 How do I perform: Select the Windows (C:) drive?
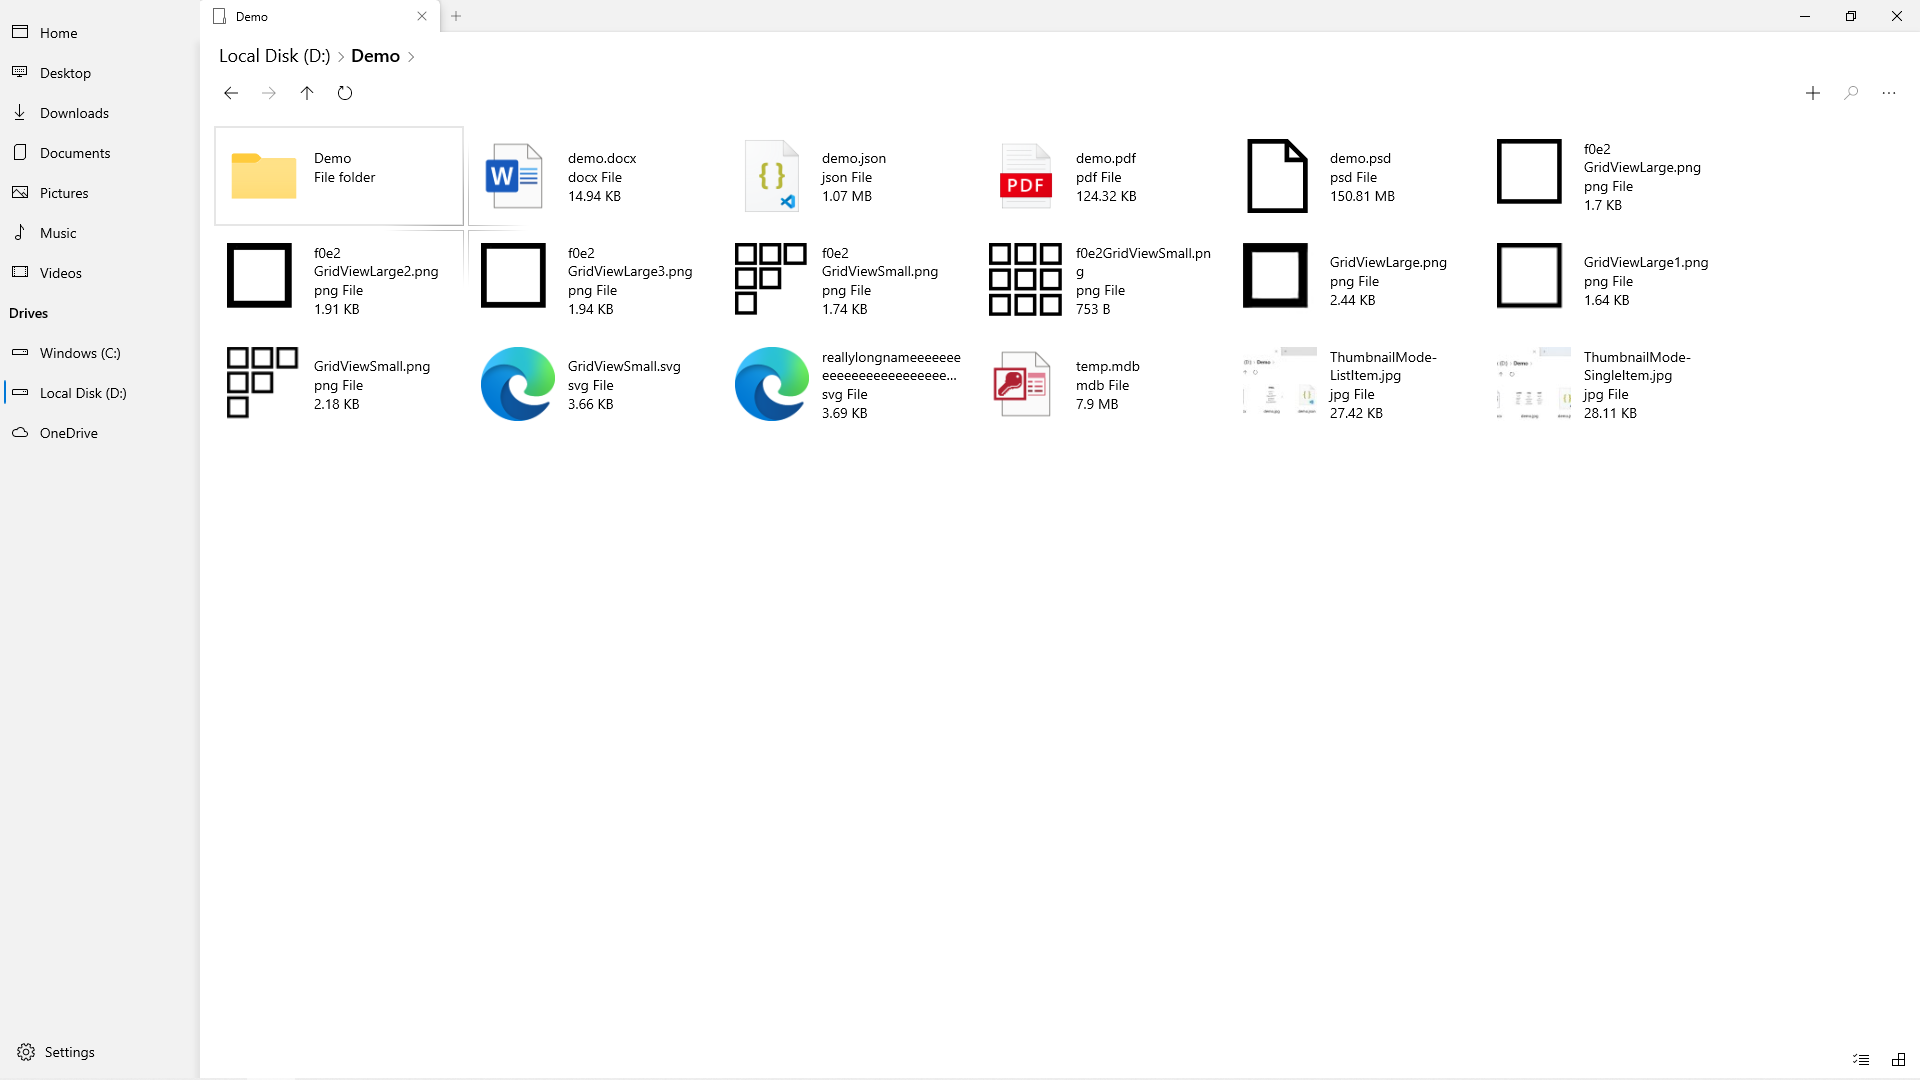(80, 353)
